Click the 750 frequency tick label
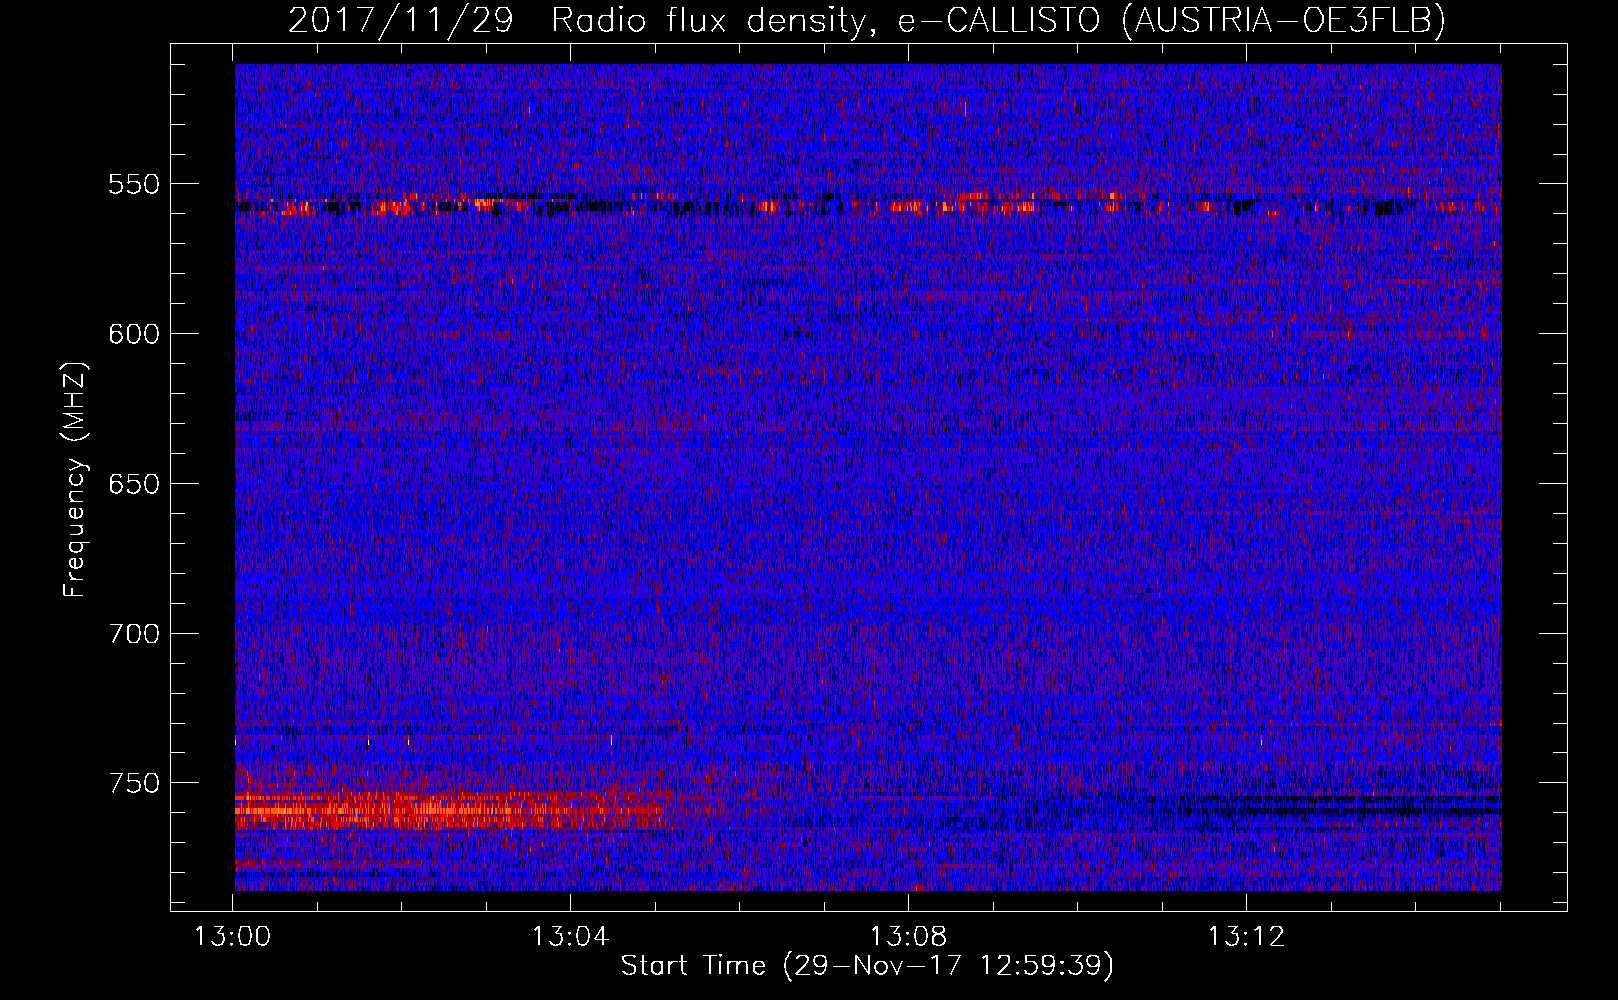The height and width of the screenshot is (1000, 1618). coord(134,783)
